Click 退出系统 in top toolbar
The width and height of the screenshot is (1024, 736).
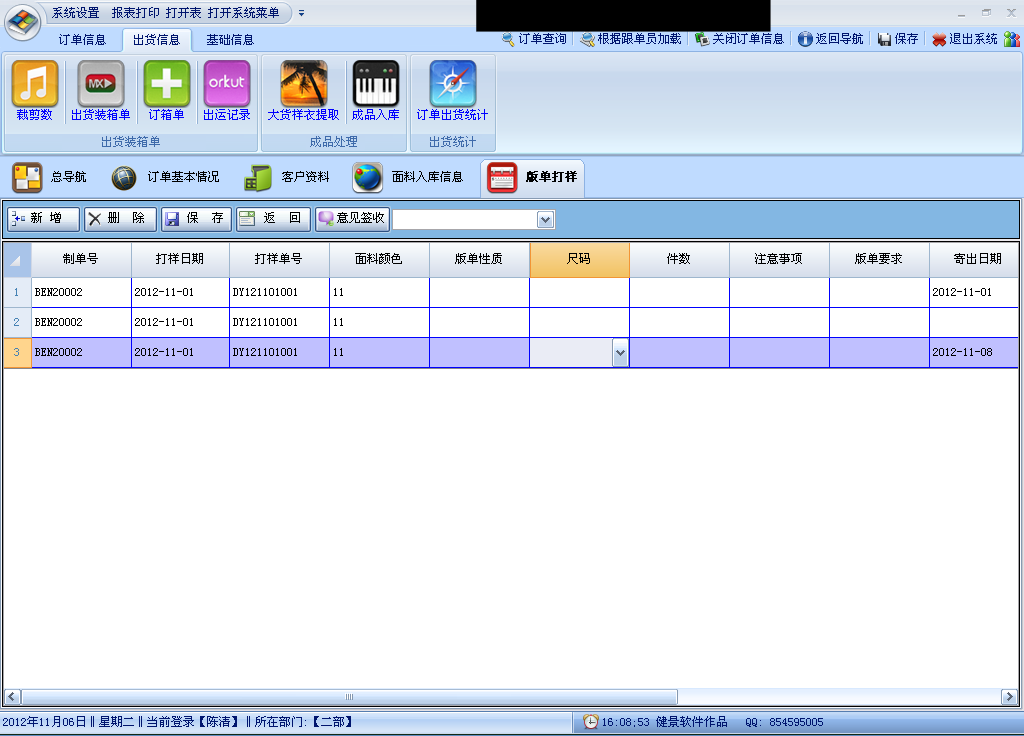pos(965,39)
